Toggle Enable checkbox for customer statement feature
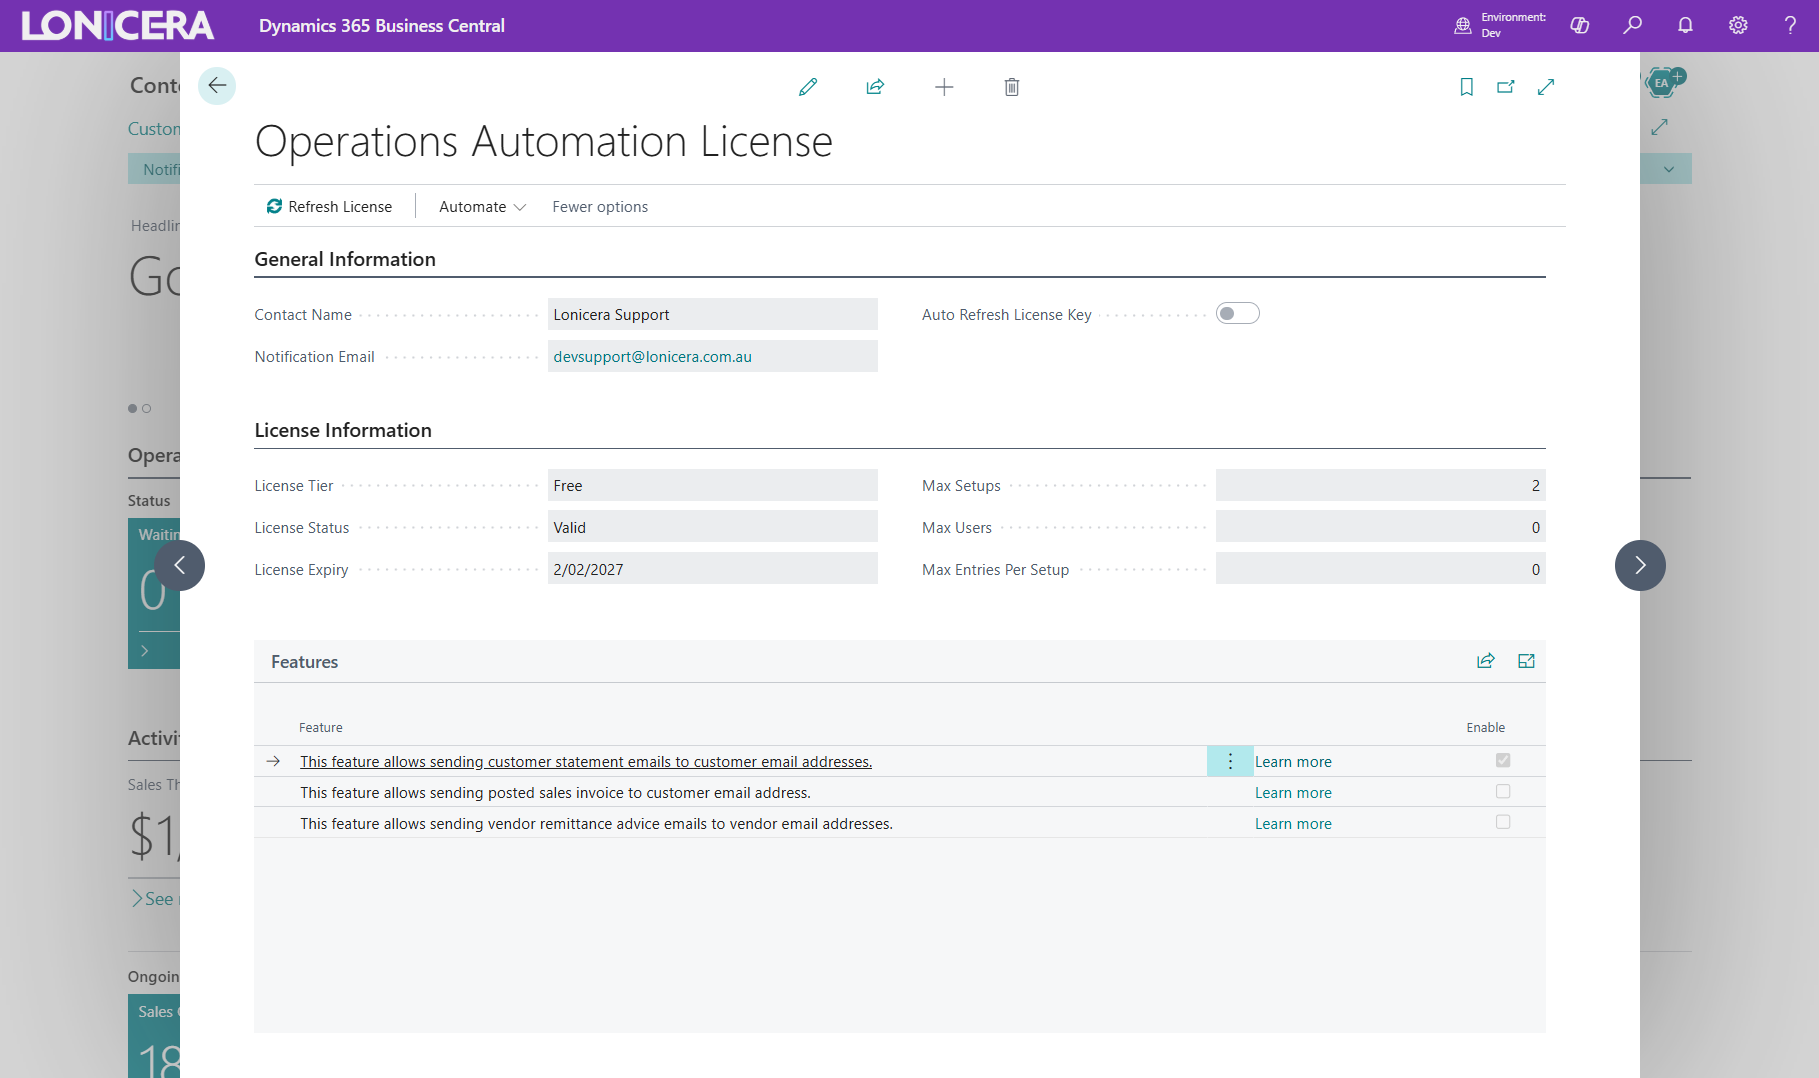Screen dimensions: 1819x1078 1503,761
